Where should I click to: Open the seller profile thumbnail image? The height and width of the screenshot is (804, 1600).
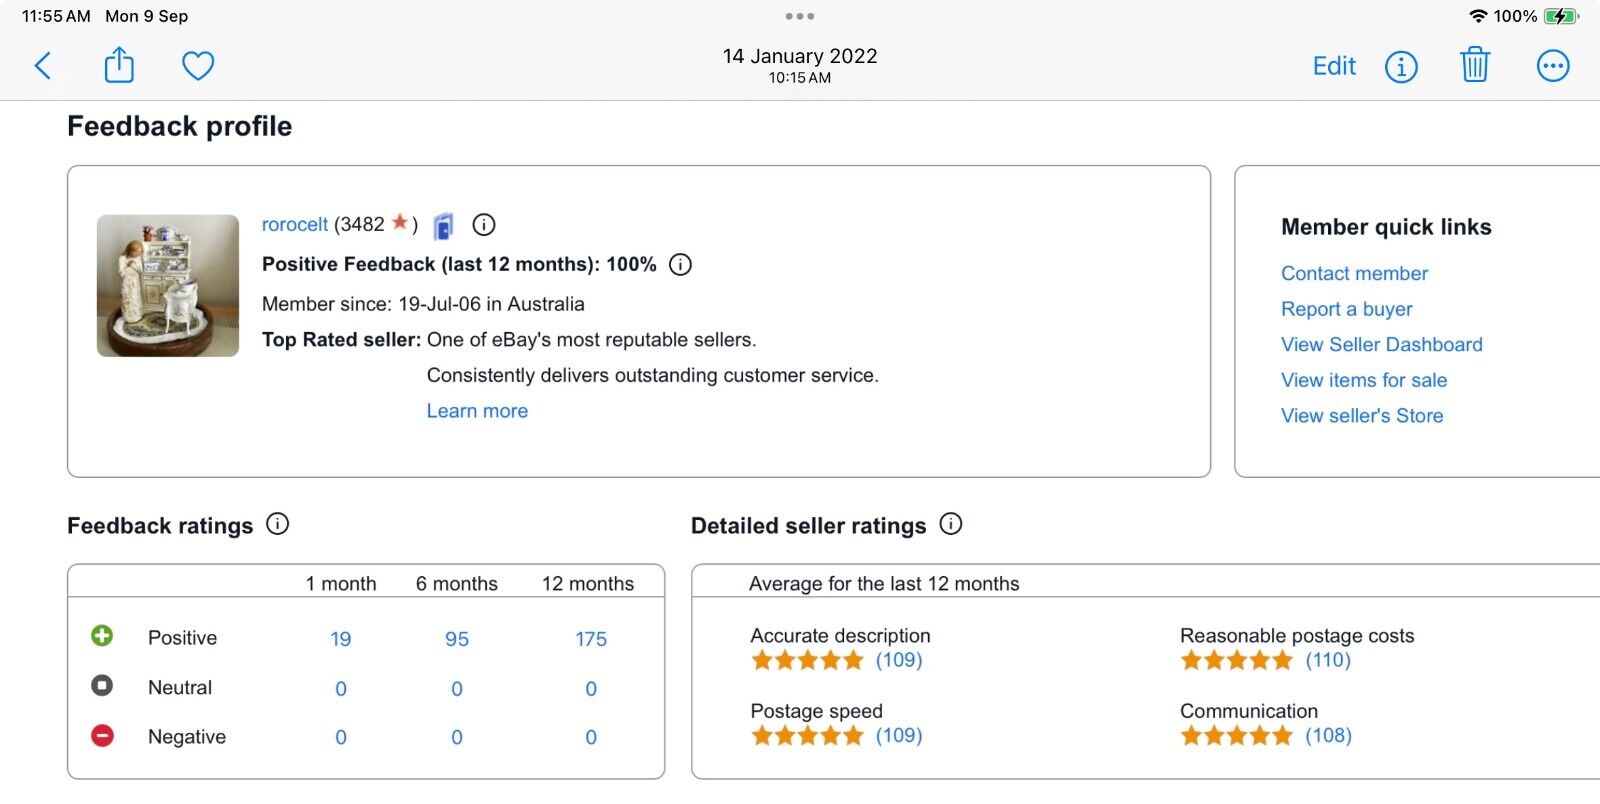(x=168, y=286)
